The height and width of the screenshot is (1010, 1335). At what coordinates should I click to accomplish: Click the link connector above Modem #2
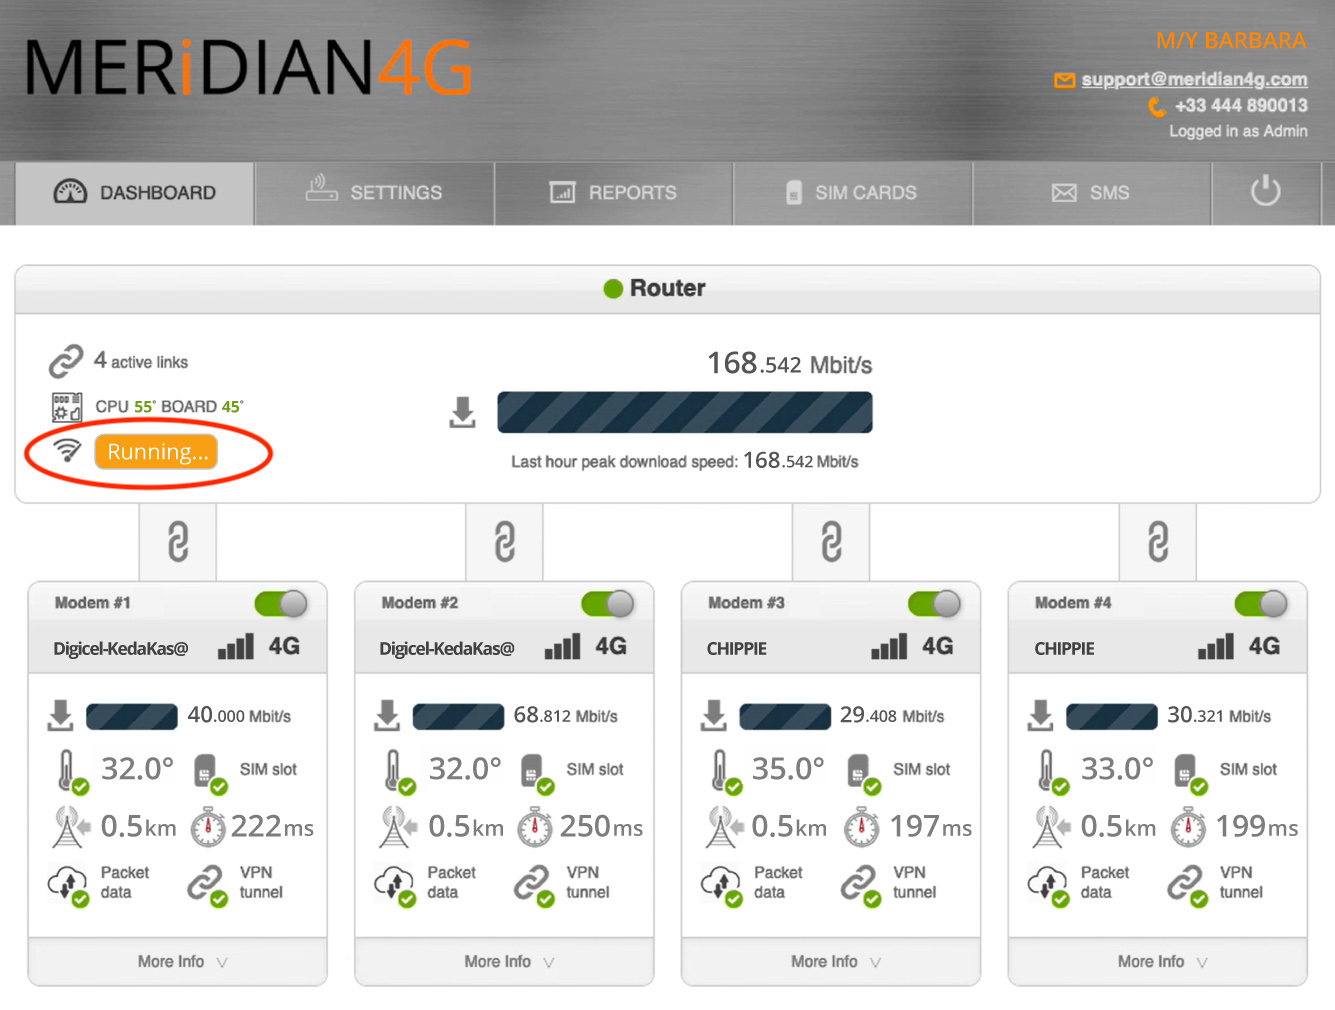pyautogui.click(x=505, y=542)
